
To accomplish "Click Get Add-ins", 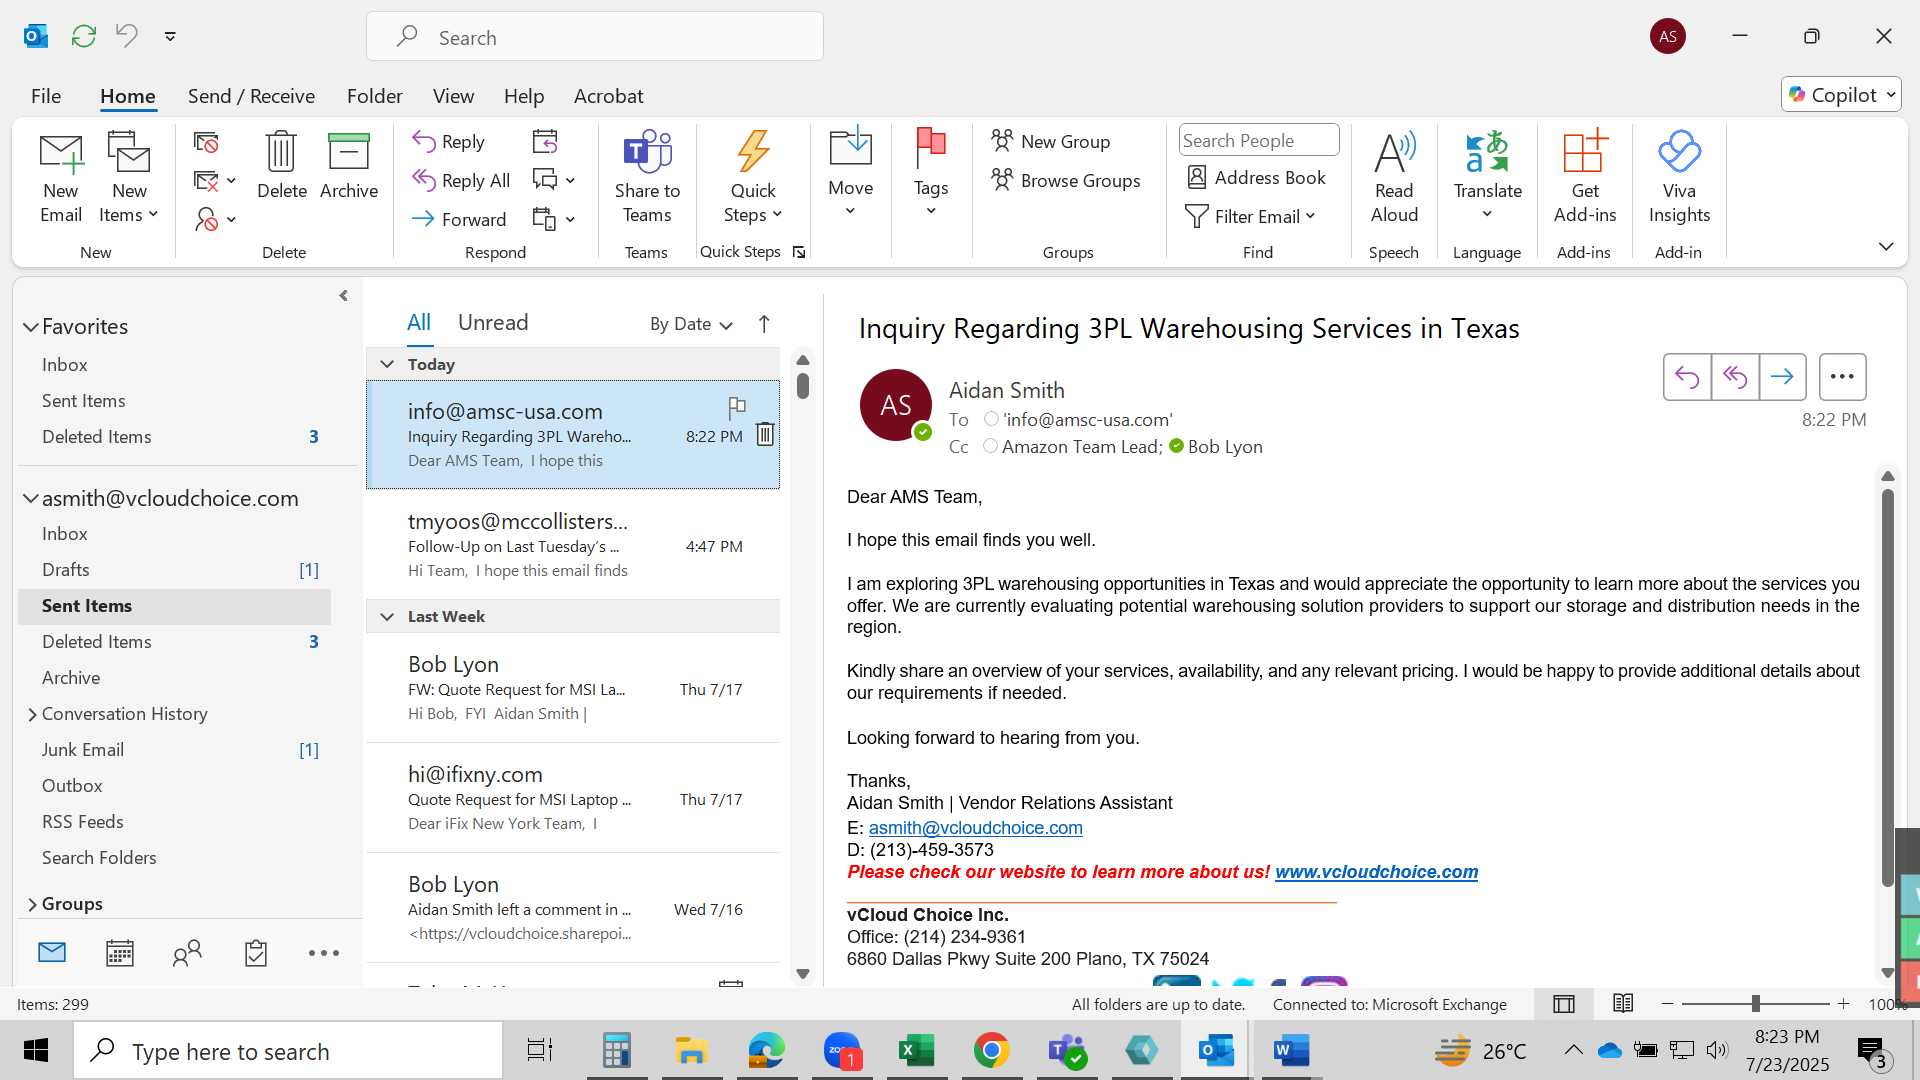I will 1585,178.
